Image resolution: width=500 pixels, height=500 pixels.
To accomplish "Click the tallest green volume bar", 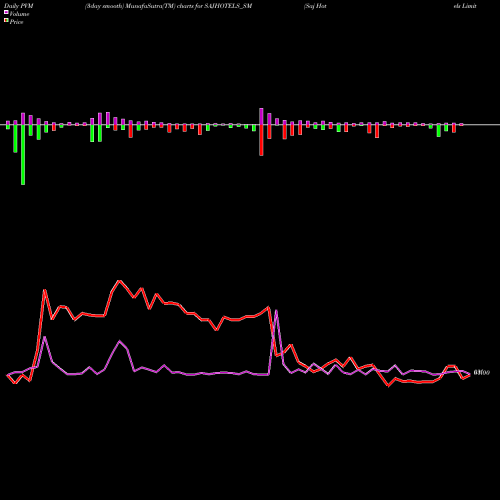I will pyautogui.click(x=23, y=155).
